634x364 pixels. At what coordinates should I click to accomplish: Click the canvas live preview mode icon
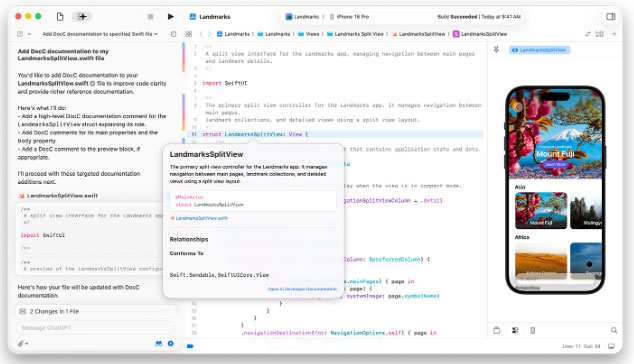497,330
